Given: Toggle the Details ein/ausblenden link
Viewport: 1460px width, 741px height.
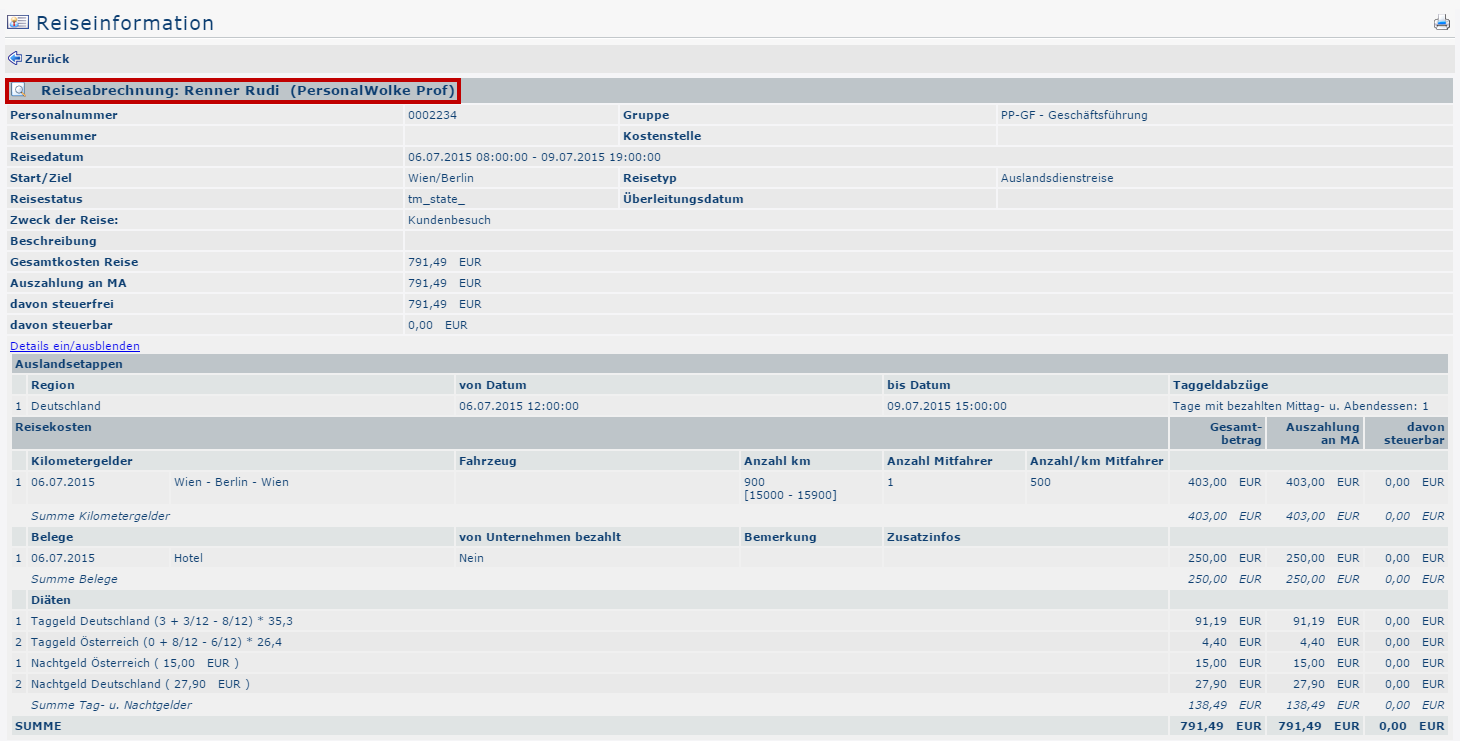Looking at the screenshot, I should point(75,346).
